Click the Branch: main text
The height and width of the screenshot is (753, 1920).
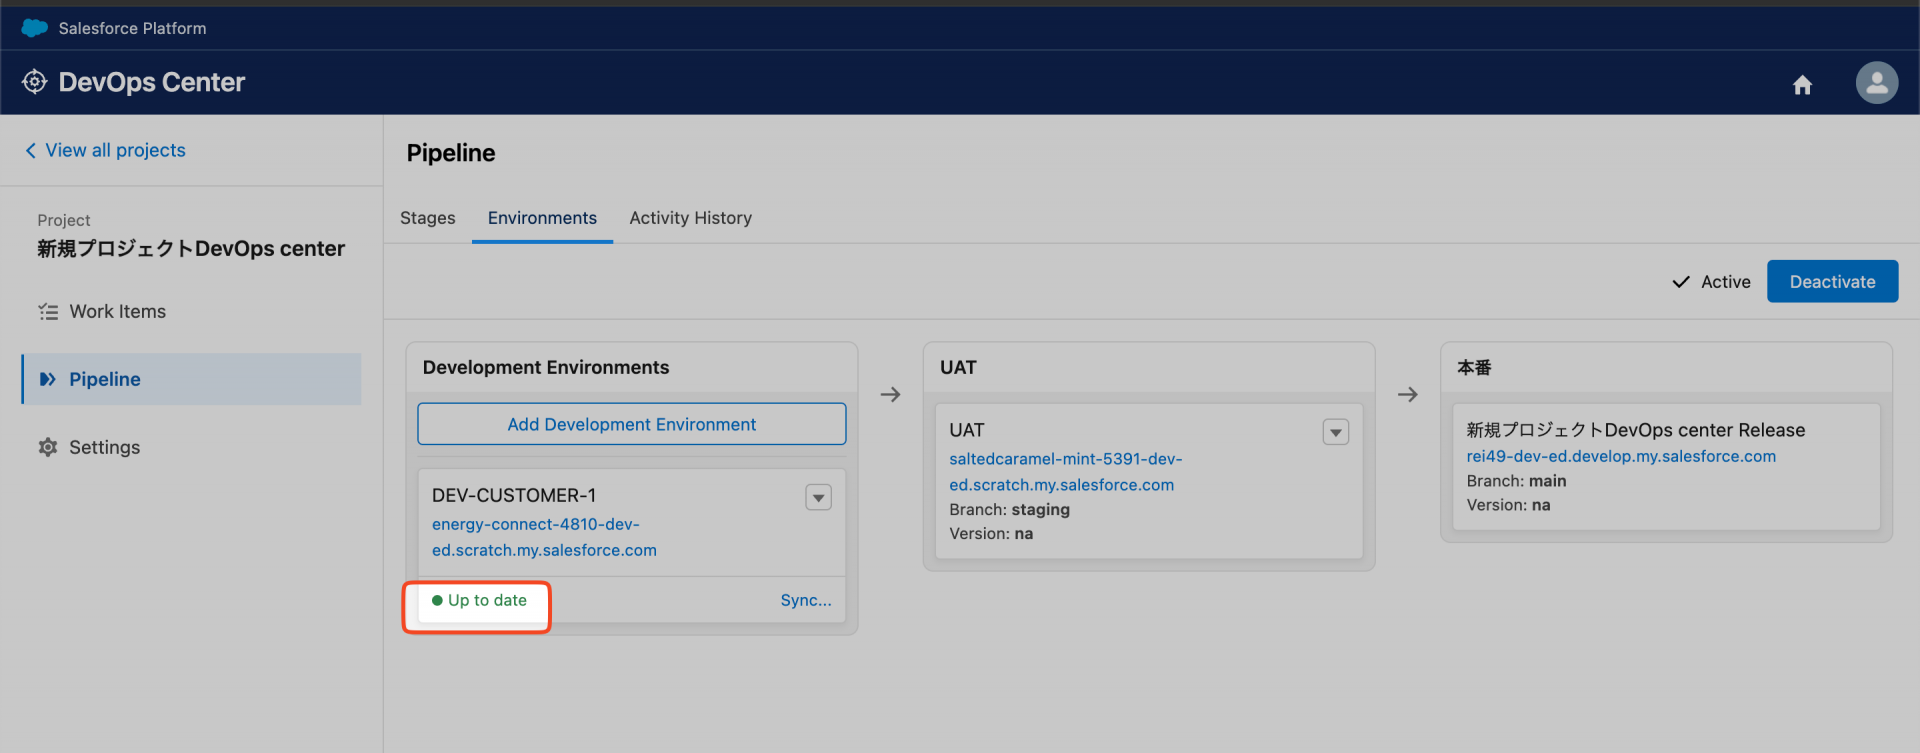click(1516, 481)
